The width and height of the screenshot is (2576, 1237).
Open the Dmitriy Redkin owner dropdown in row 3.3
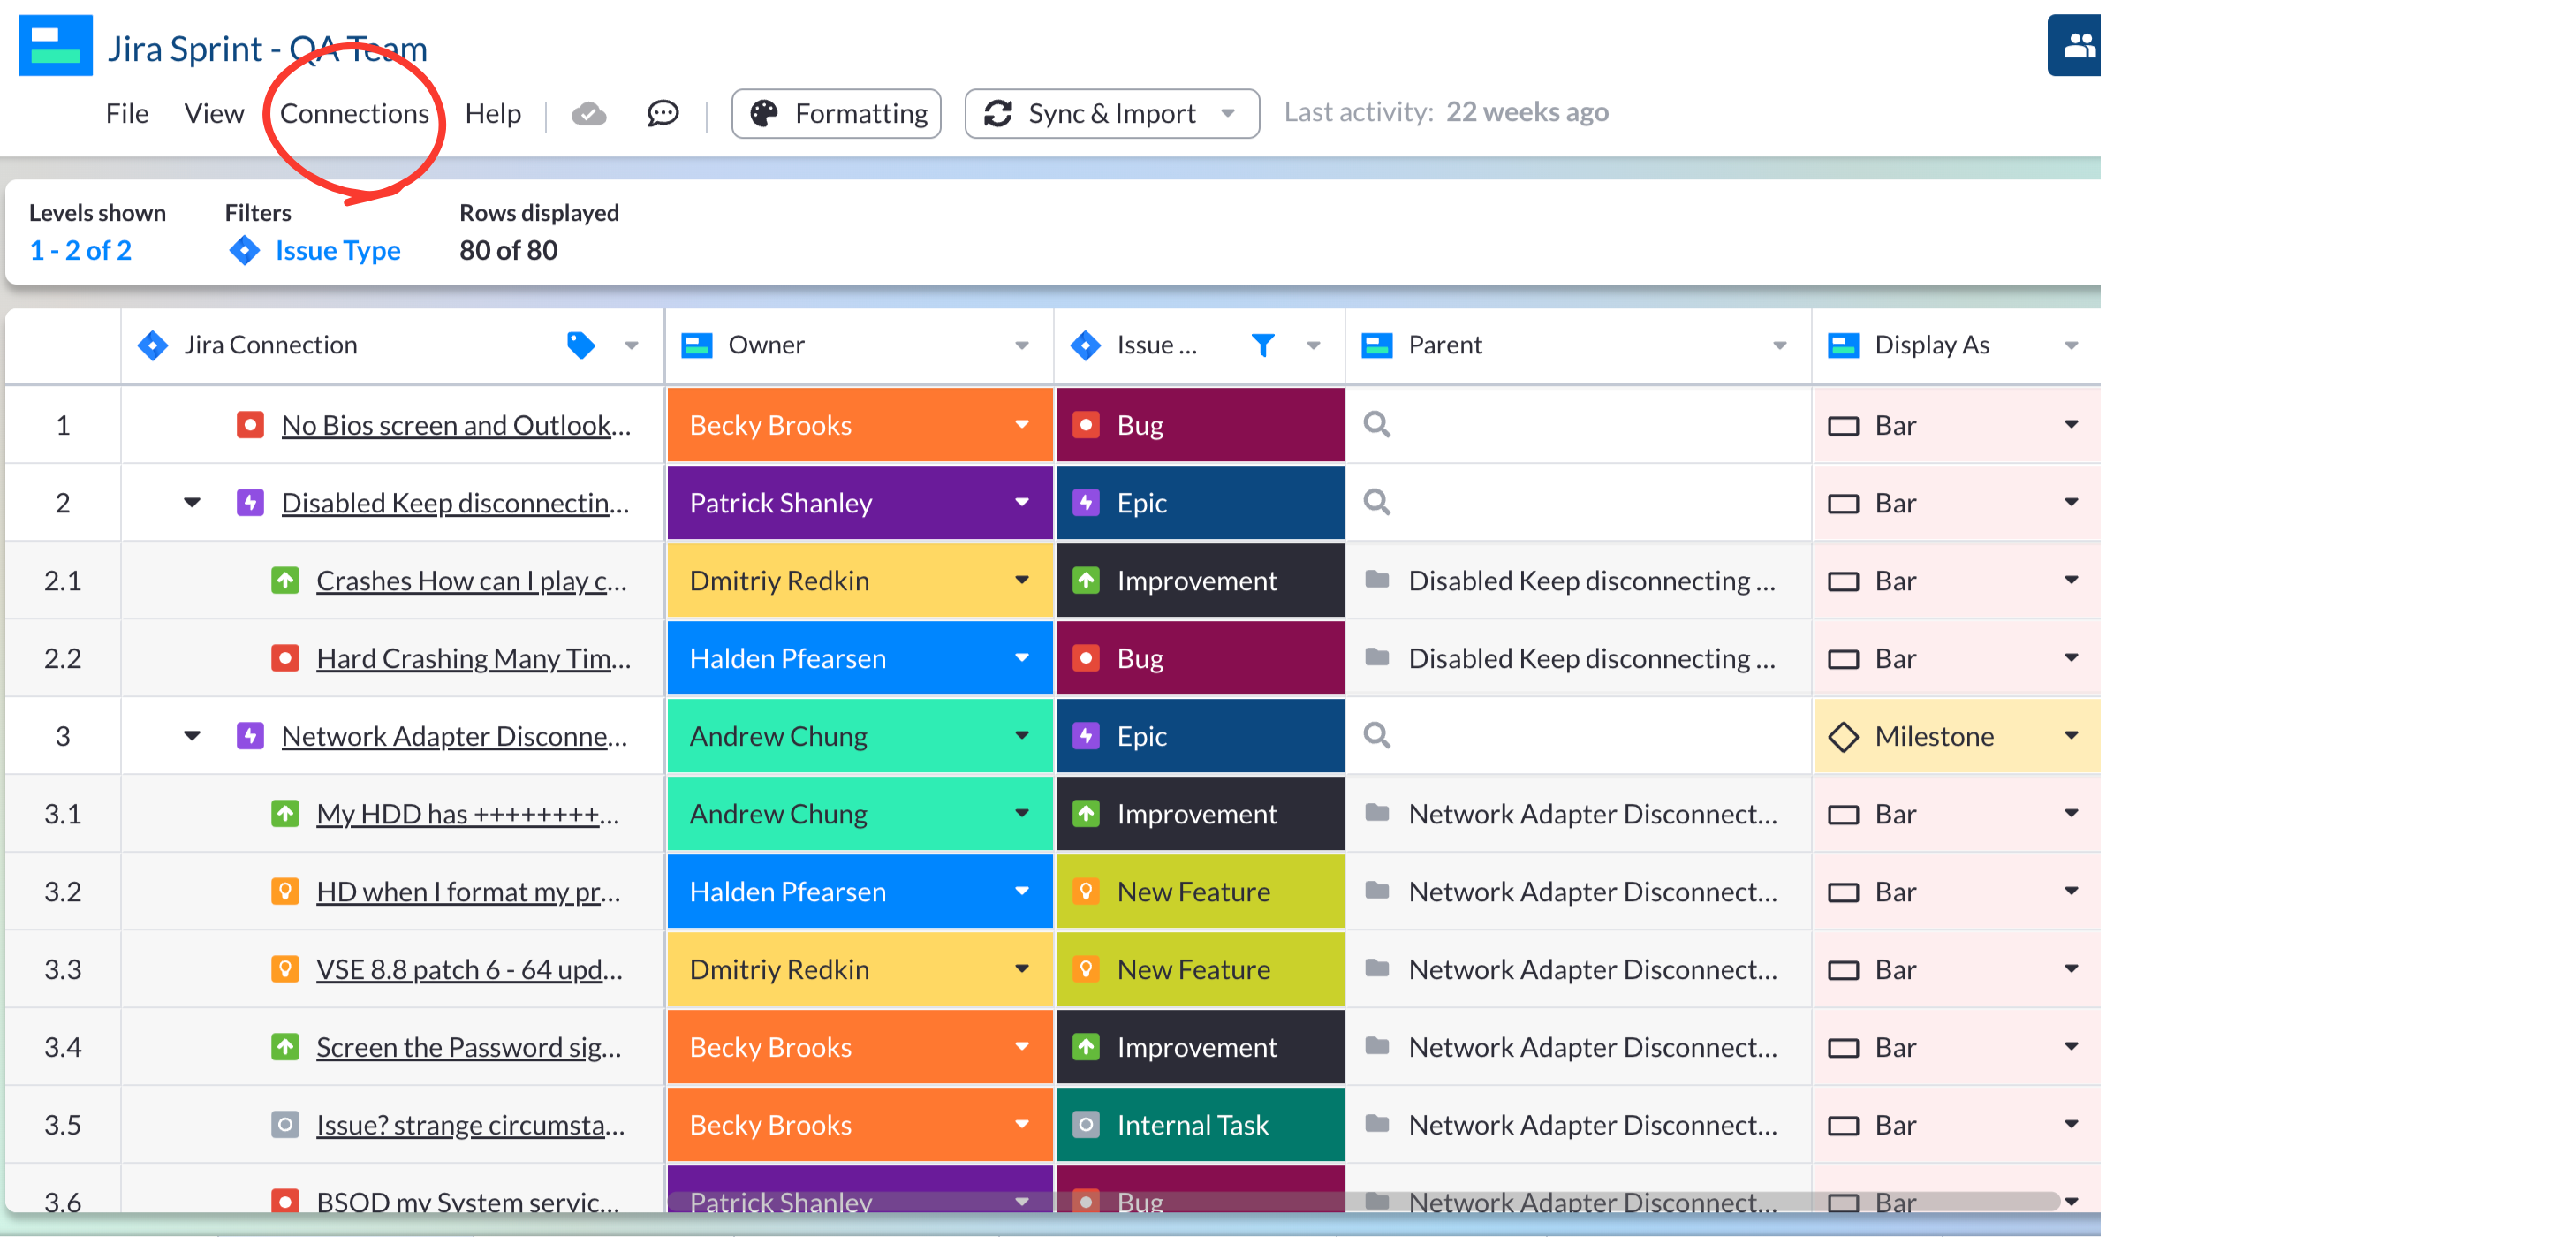pyautogui.click(x=1021, y=969)
